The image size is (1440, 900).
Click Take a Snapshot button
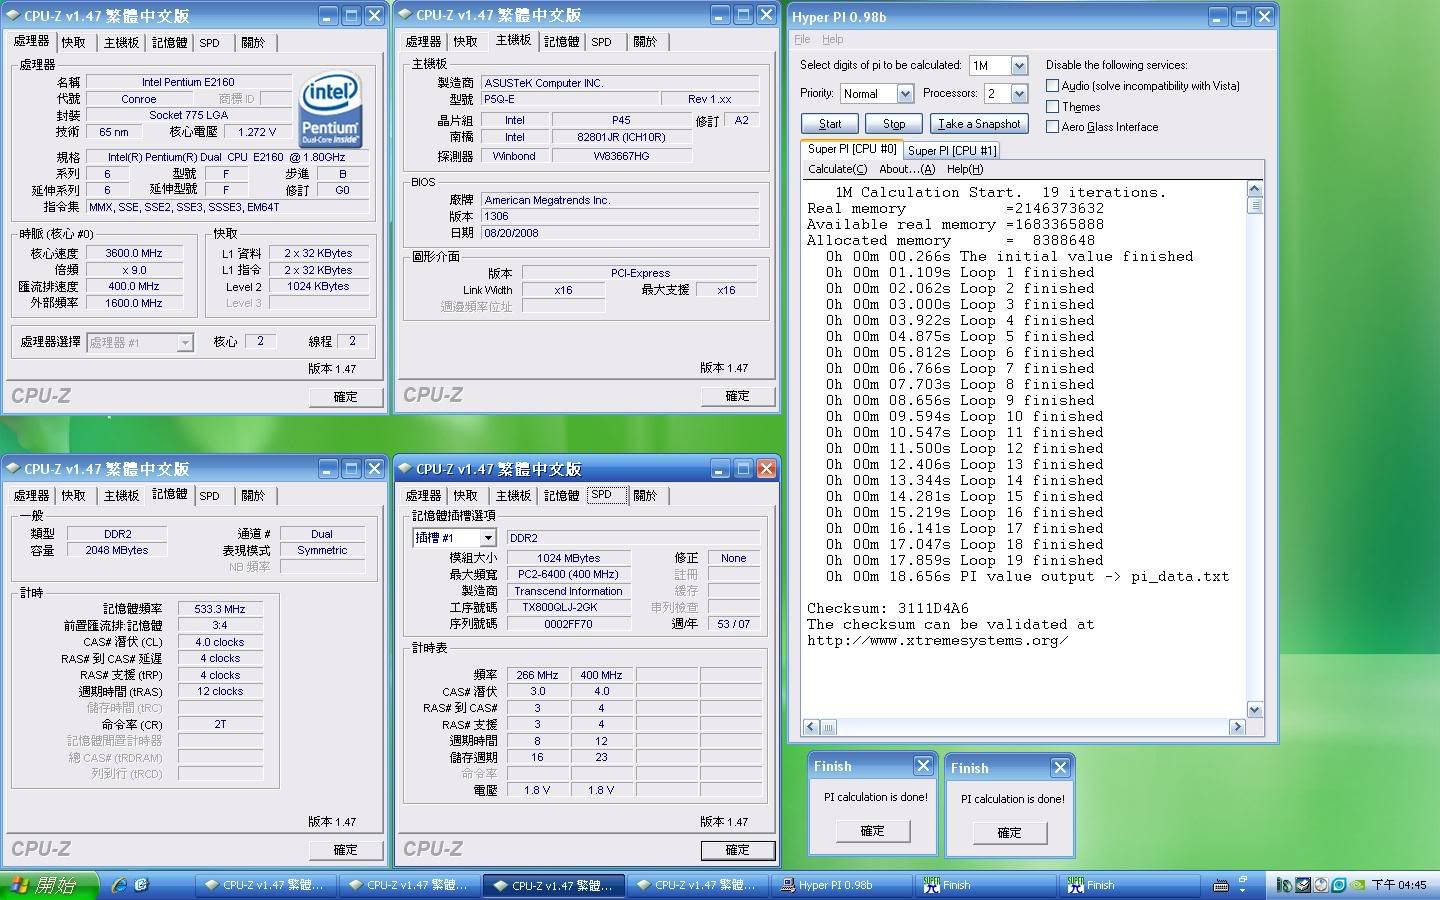pyautogui.click(x=979, y=124)
